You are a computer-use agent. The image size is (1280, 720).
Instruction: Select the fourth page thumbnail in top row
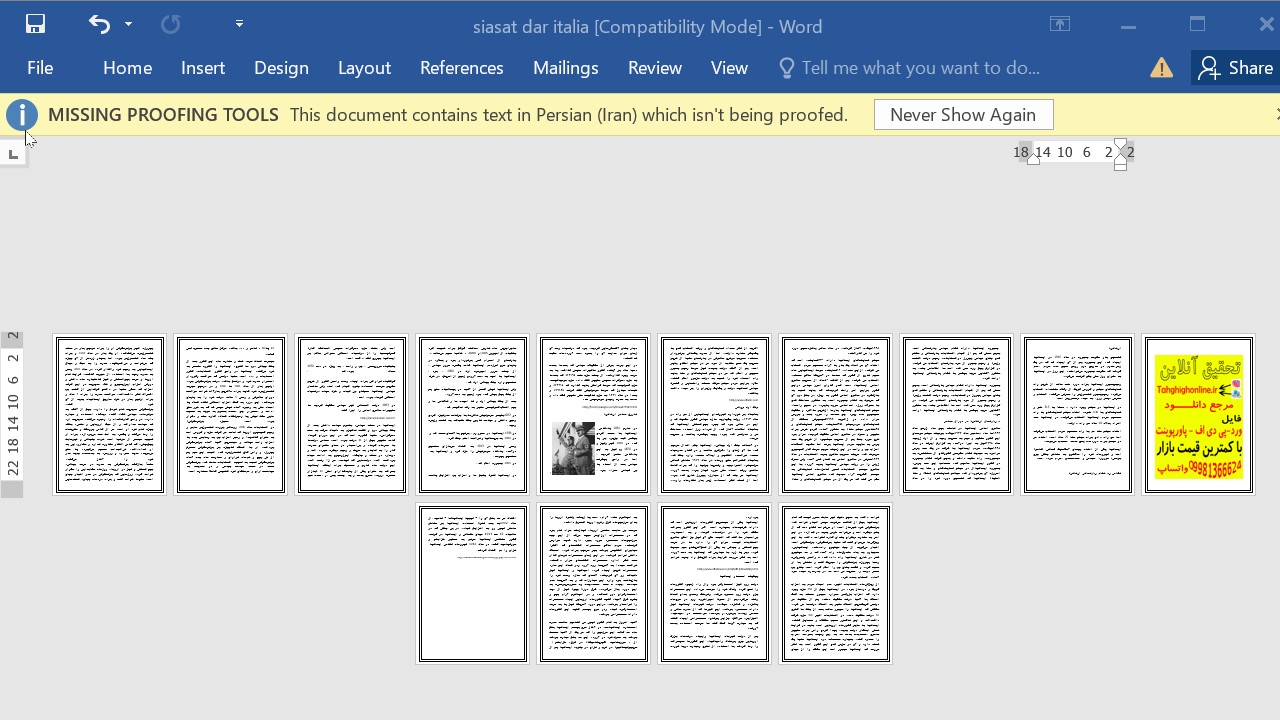coord(473,415)
